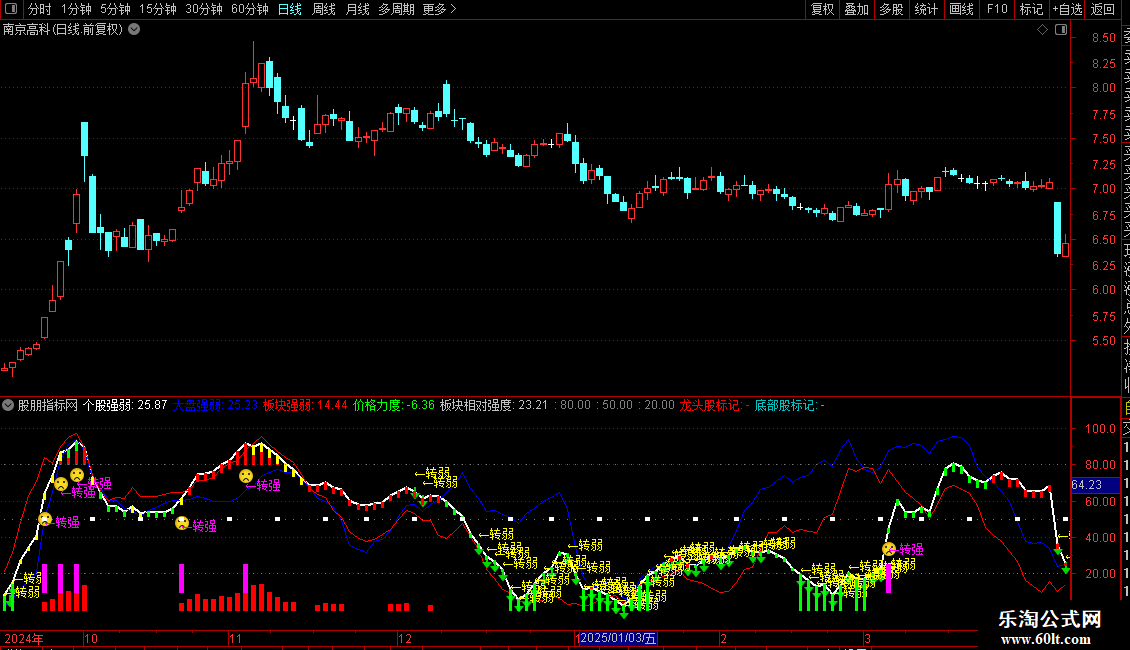Select the 30分钟 period tab
This screenshot has width=1130, height=650.
pos(204,9)
